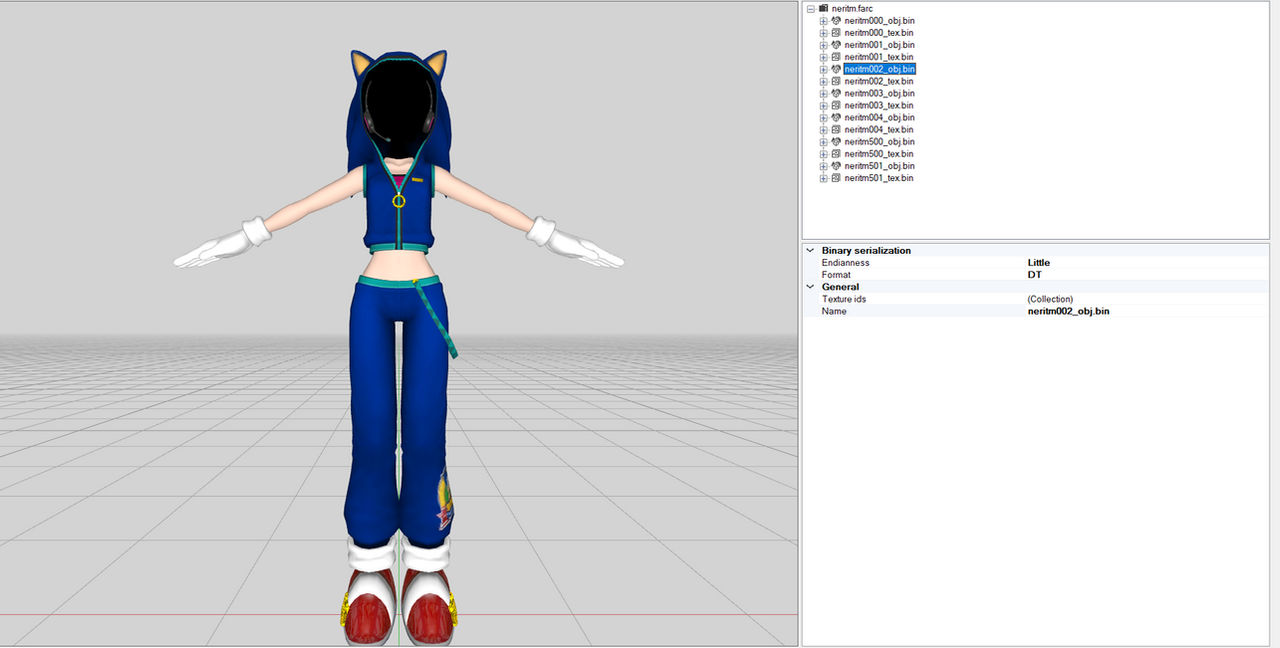Select neritm004_obj.bin in the tree

pyautogui.click(x=879, y=117)
